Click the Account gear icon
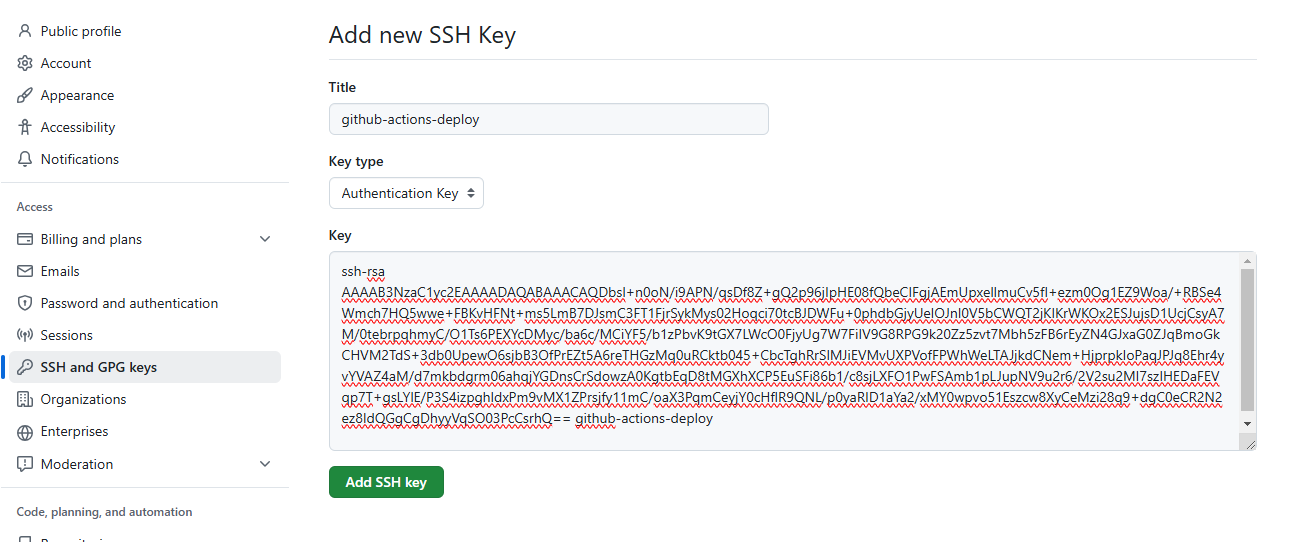This screenshot has width=1299, height=542. [x=25, y=63]
